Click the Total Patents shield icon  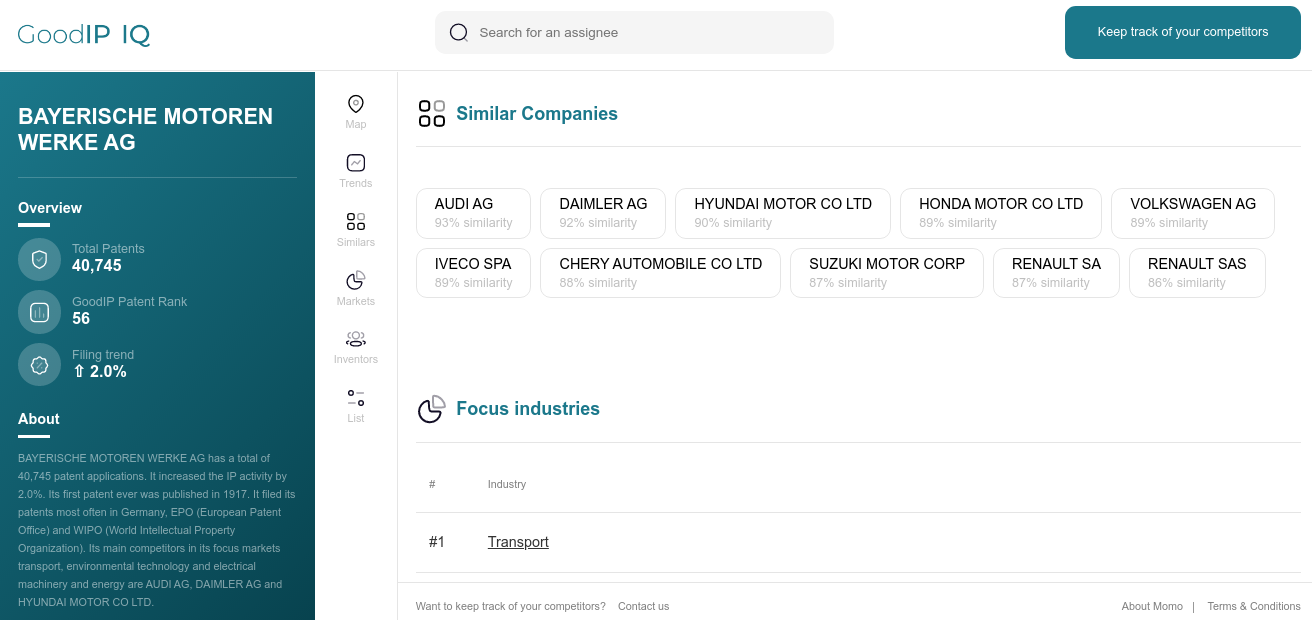(40, 259)
